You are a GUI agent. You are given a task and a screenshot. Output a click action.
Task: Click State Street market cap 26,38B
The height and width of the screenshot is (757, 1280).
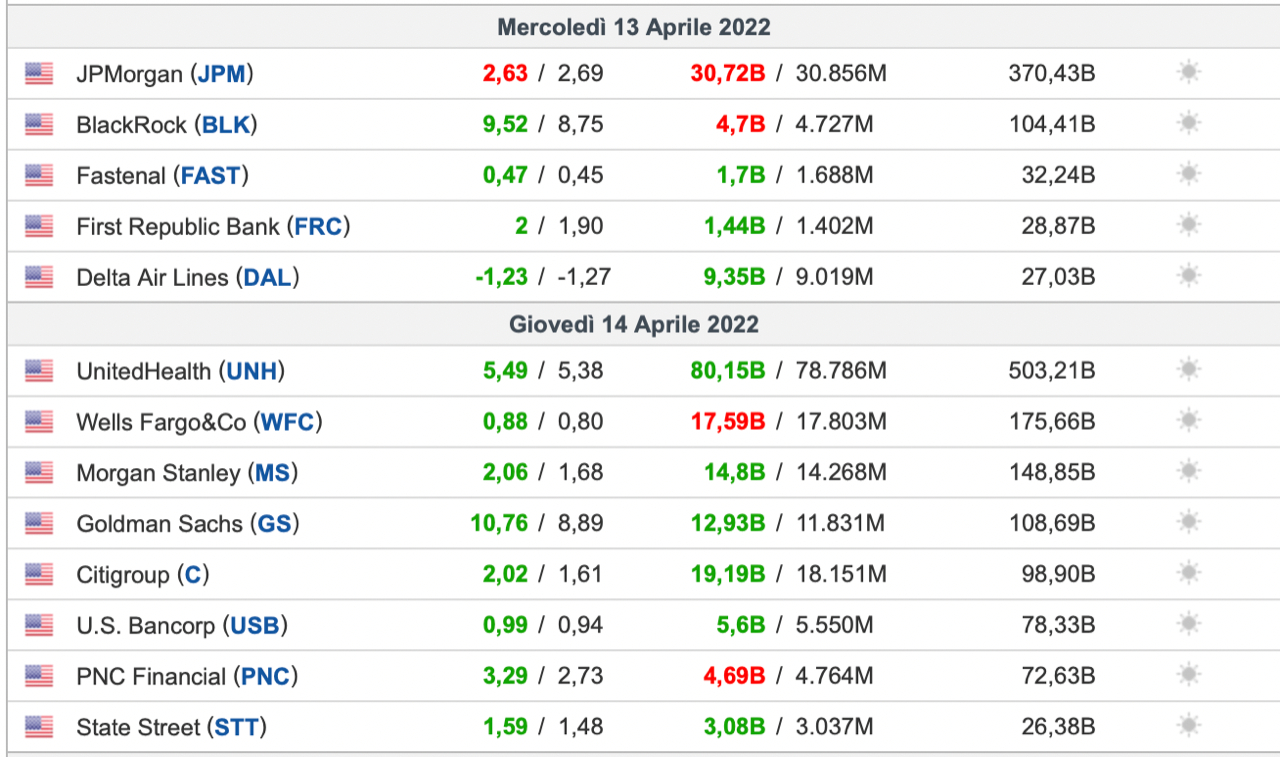pyautogui.click(x=1058, y=728)
